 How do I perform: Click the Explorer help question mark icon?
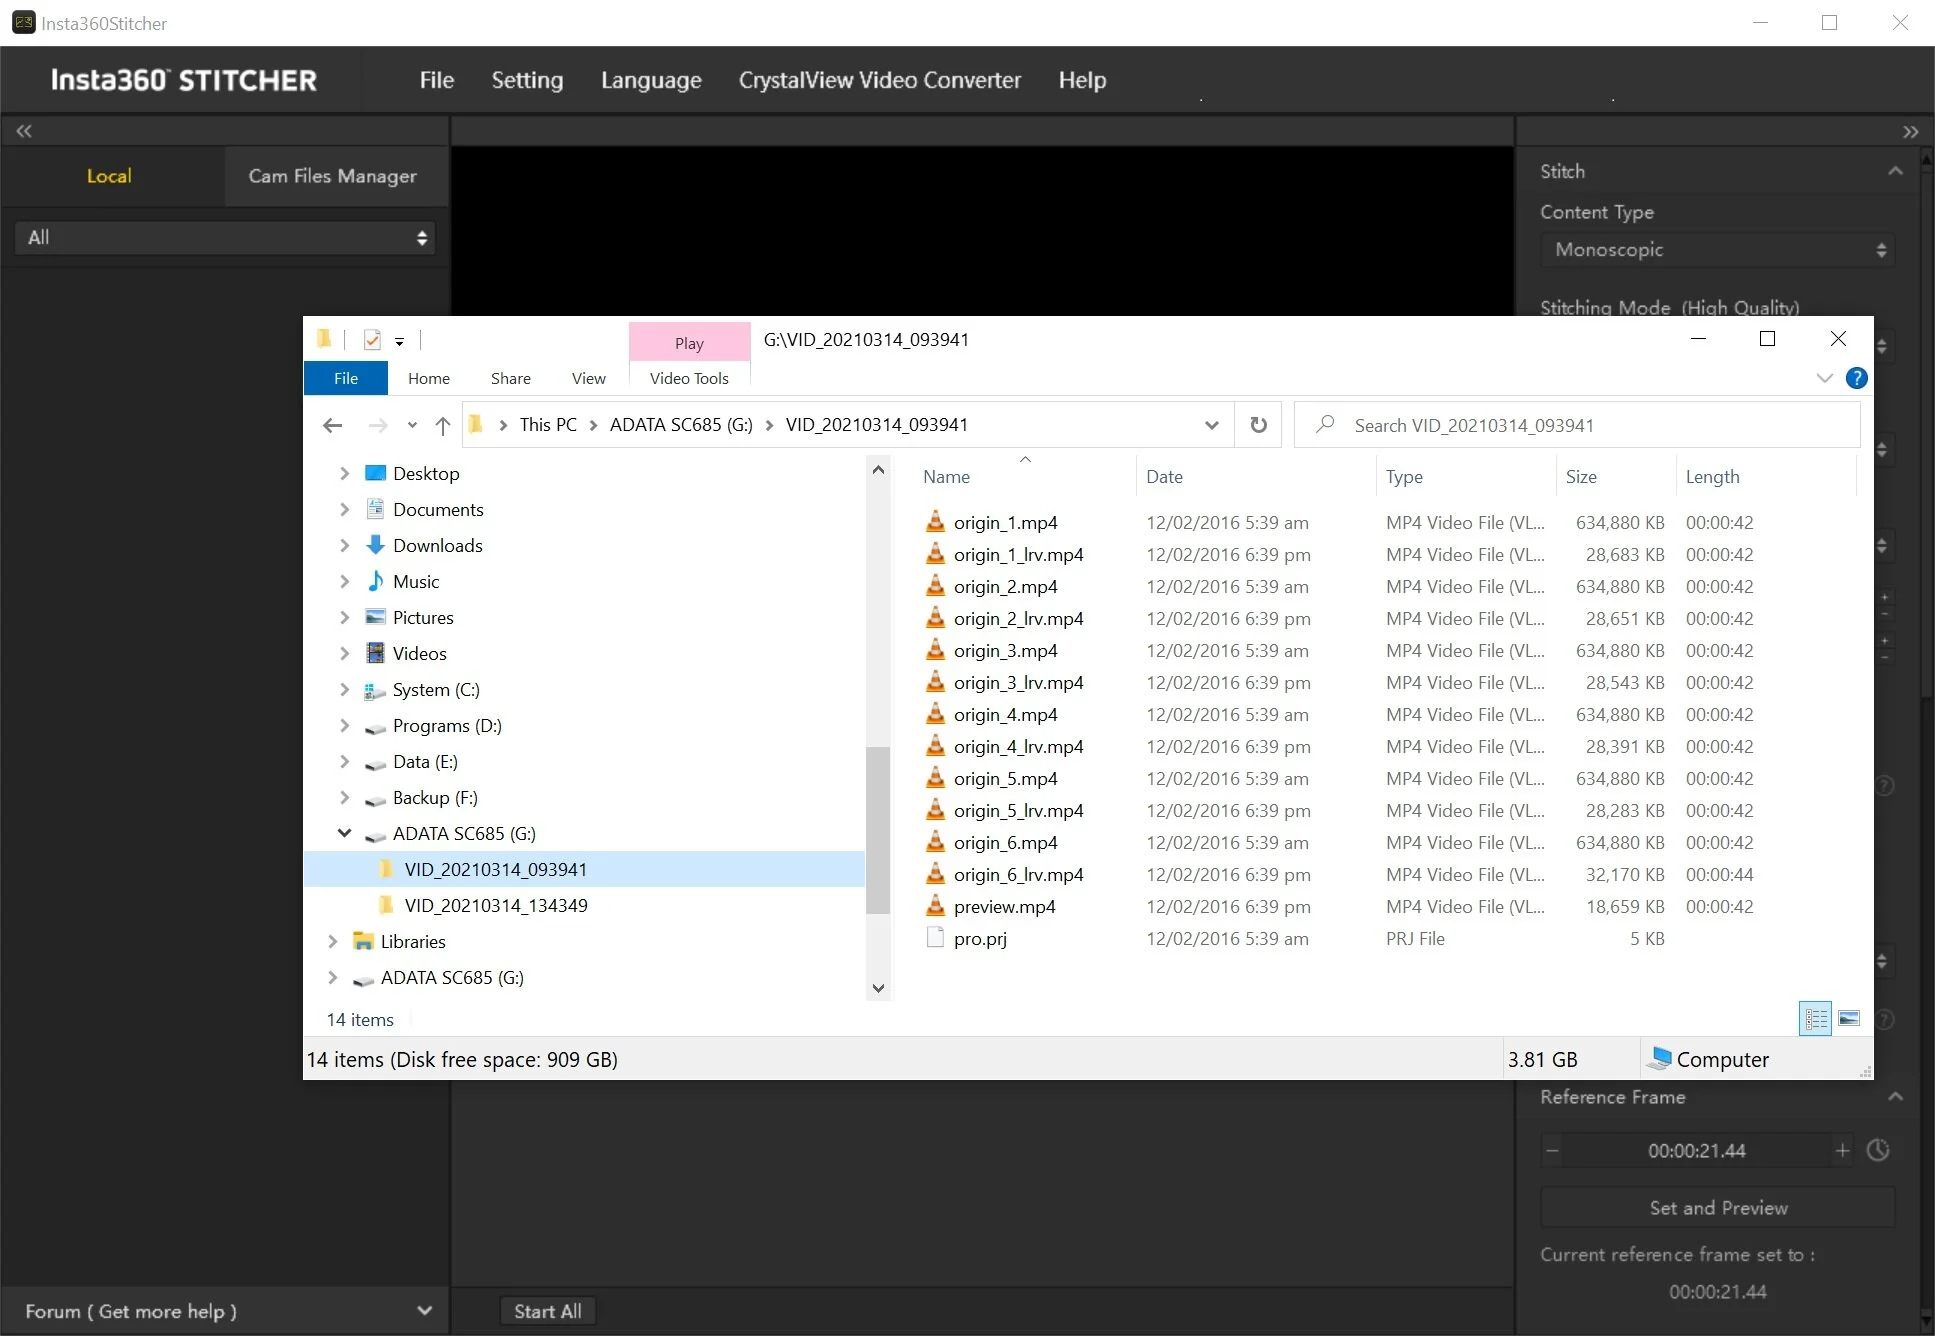1856,378
